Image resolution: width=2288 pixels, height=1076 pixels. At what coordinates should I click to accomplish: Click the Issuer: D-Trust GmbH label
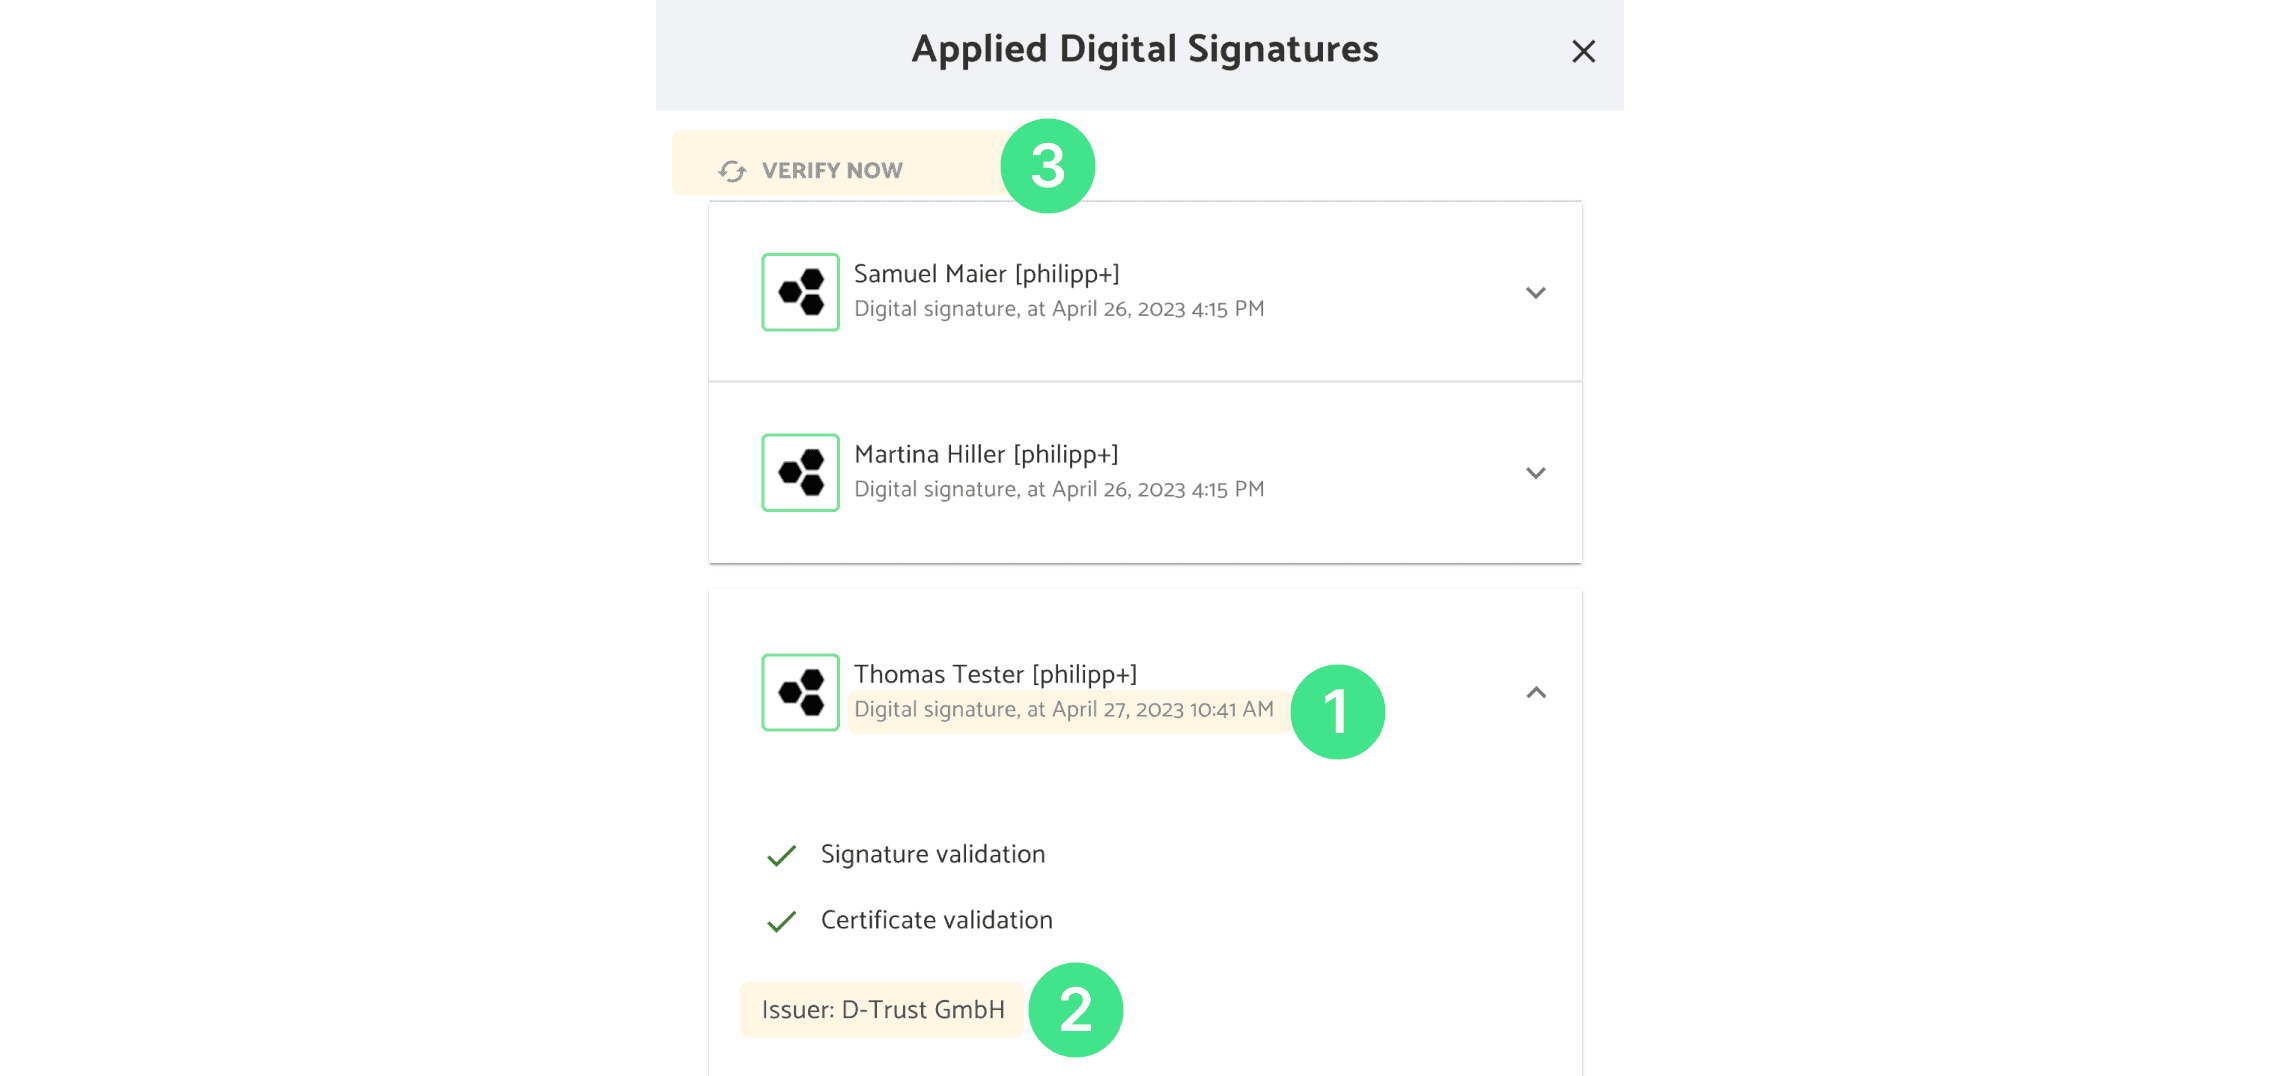882,1010
